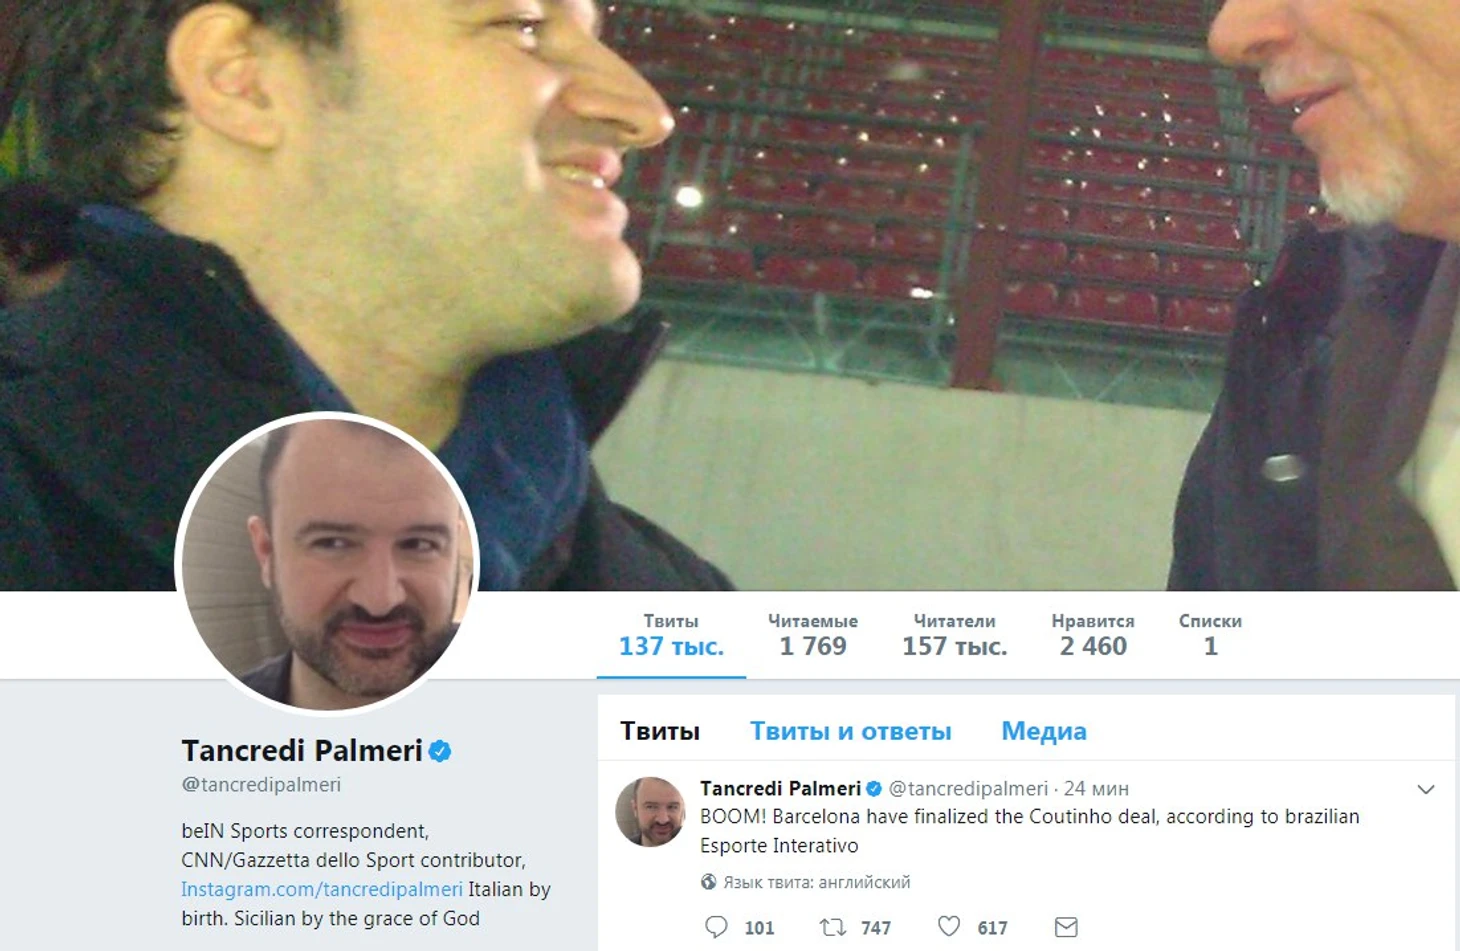The height and width of the screenshot is (951, 1460).
Task: Open the Читаемые 1 769 following list
Action: point(813,635)
